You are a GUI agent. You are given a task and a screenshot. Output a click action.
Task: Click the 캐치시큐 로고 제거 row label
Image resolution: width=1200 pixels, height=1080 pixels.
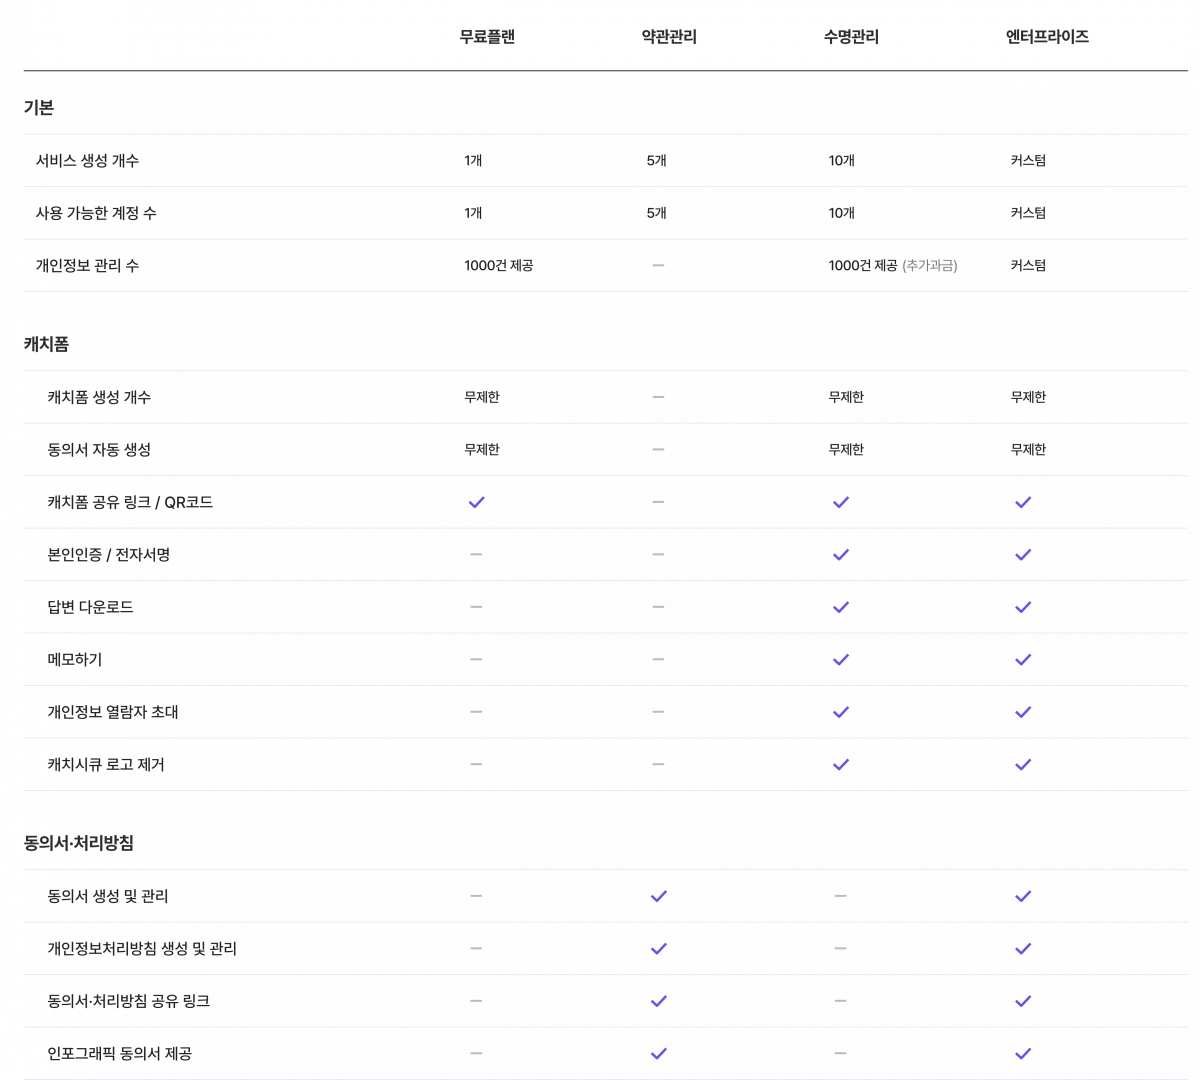pyautogui.click(x=106, y=765)
